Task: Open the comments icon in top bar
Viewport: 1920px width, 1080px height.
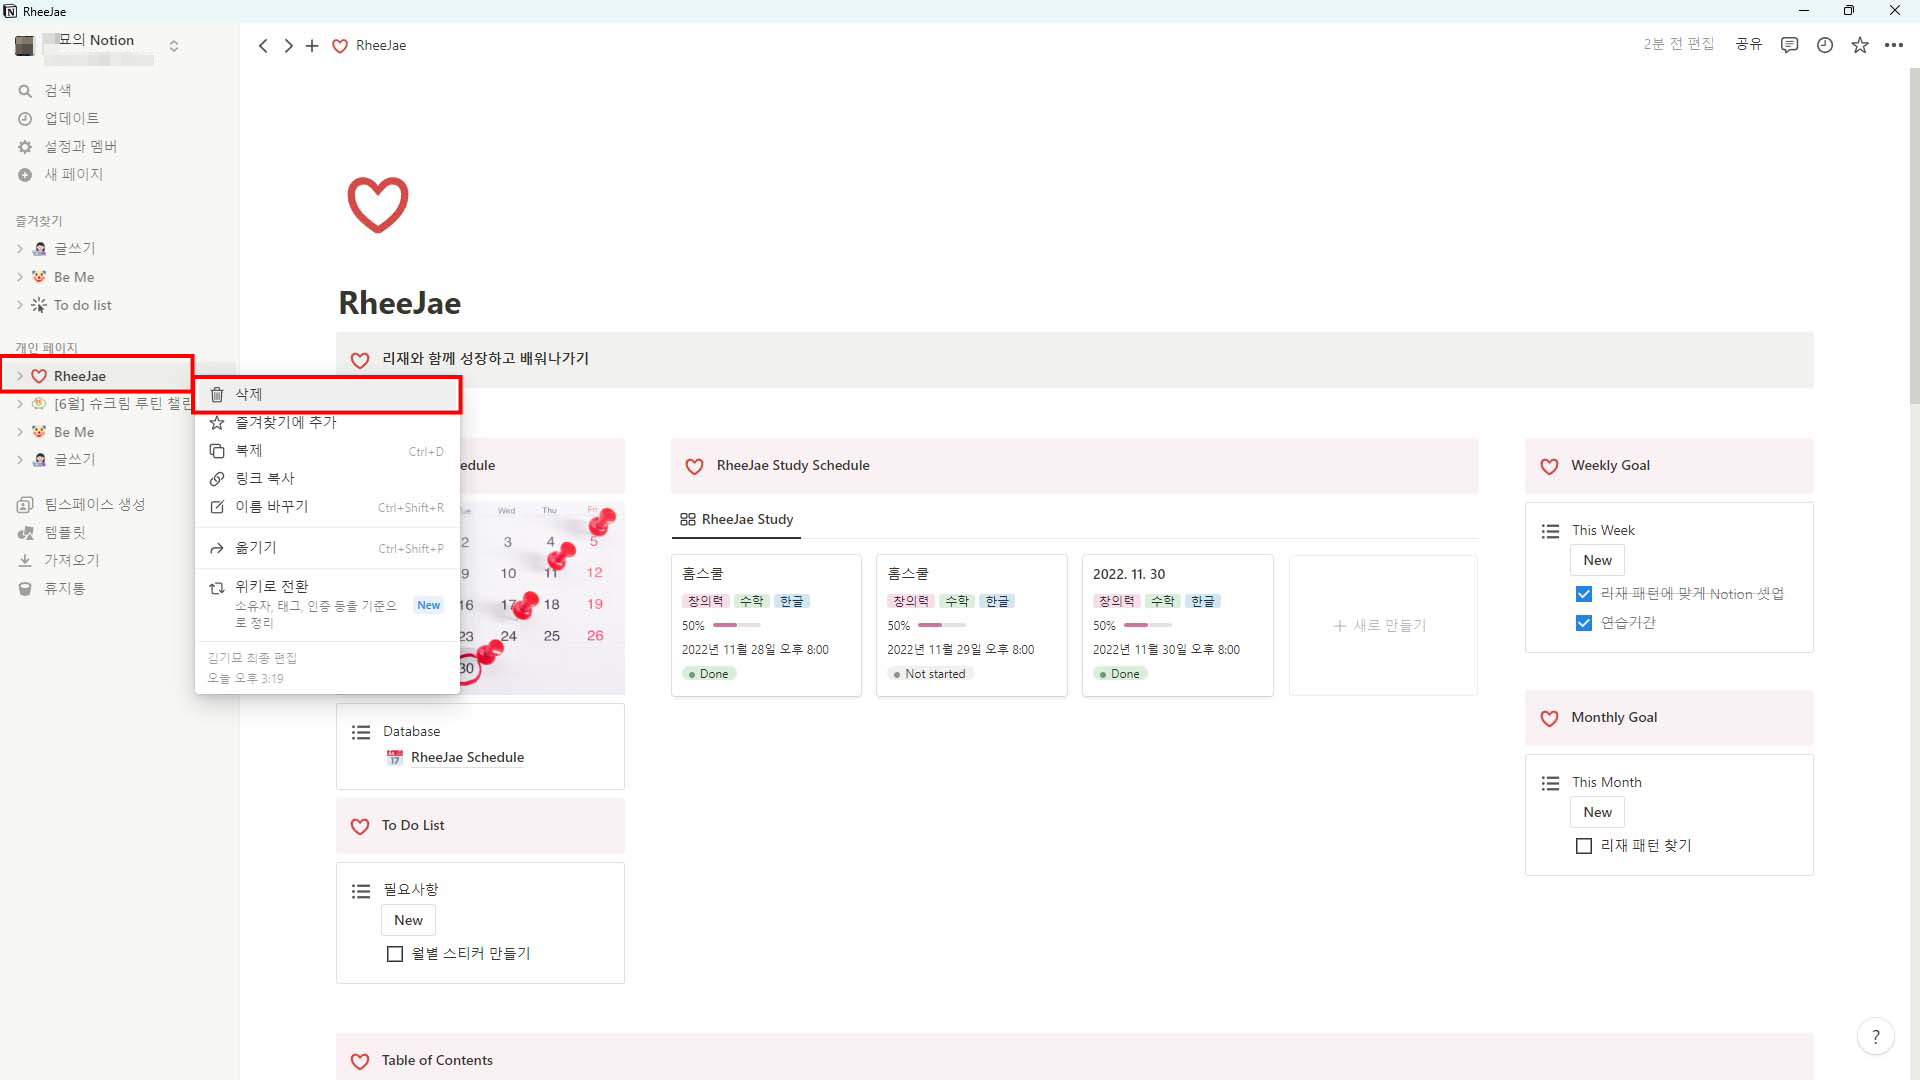Action: (1789, 45)
